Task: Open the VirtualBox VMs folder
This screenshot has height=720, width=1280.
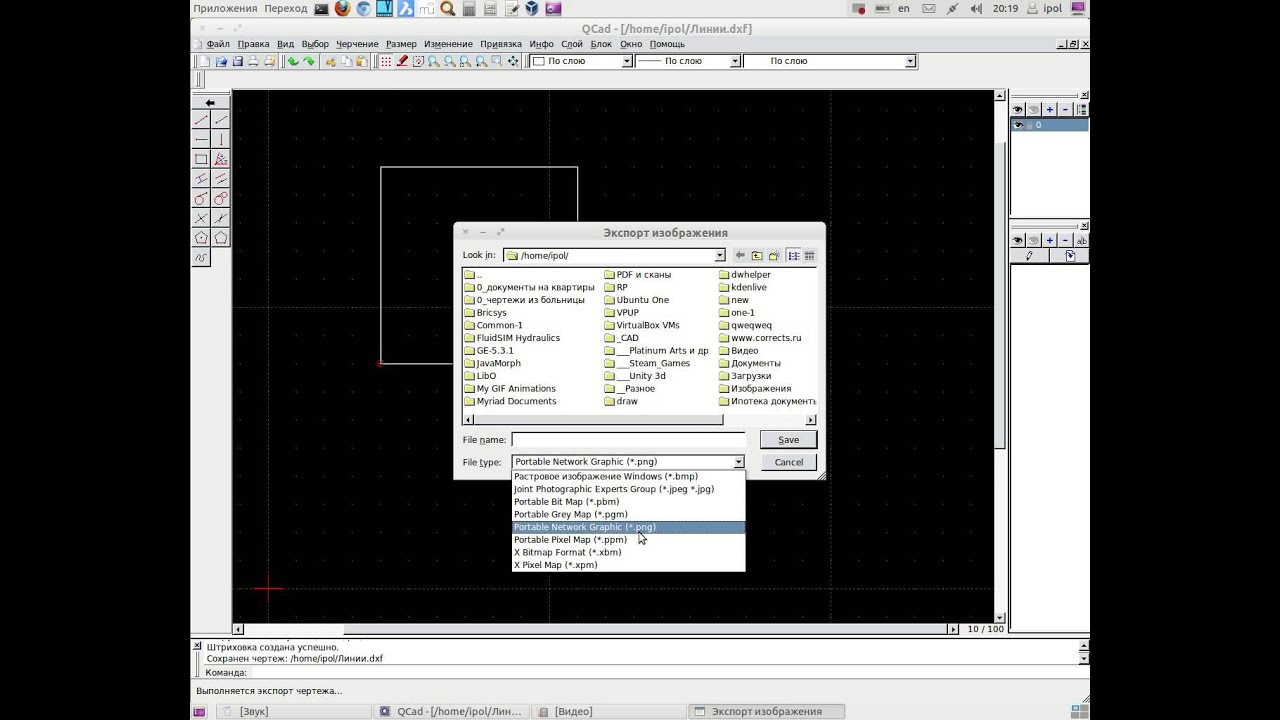Action: pos(642,325)
